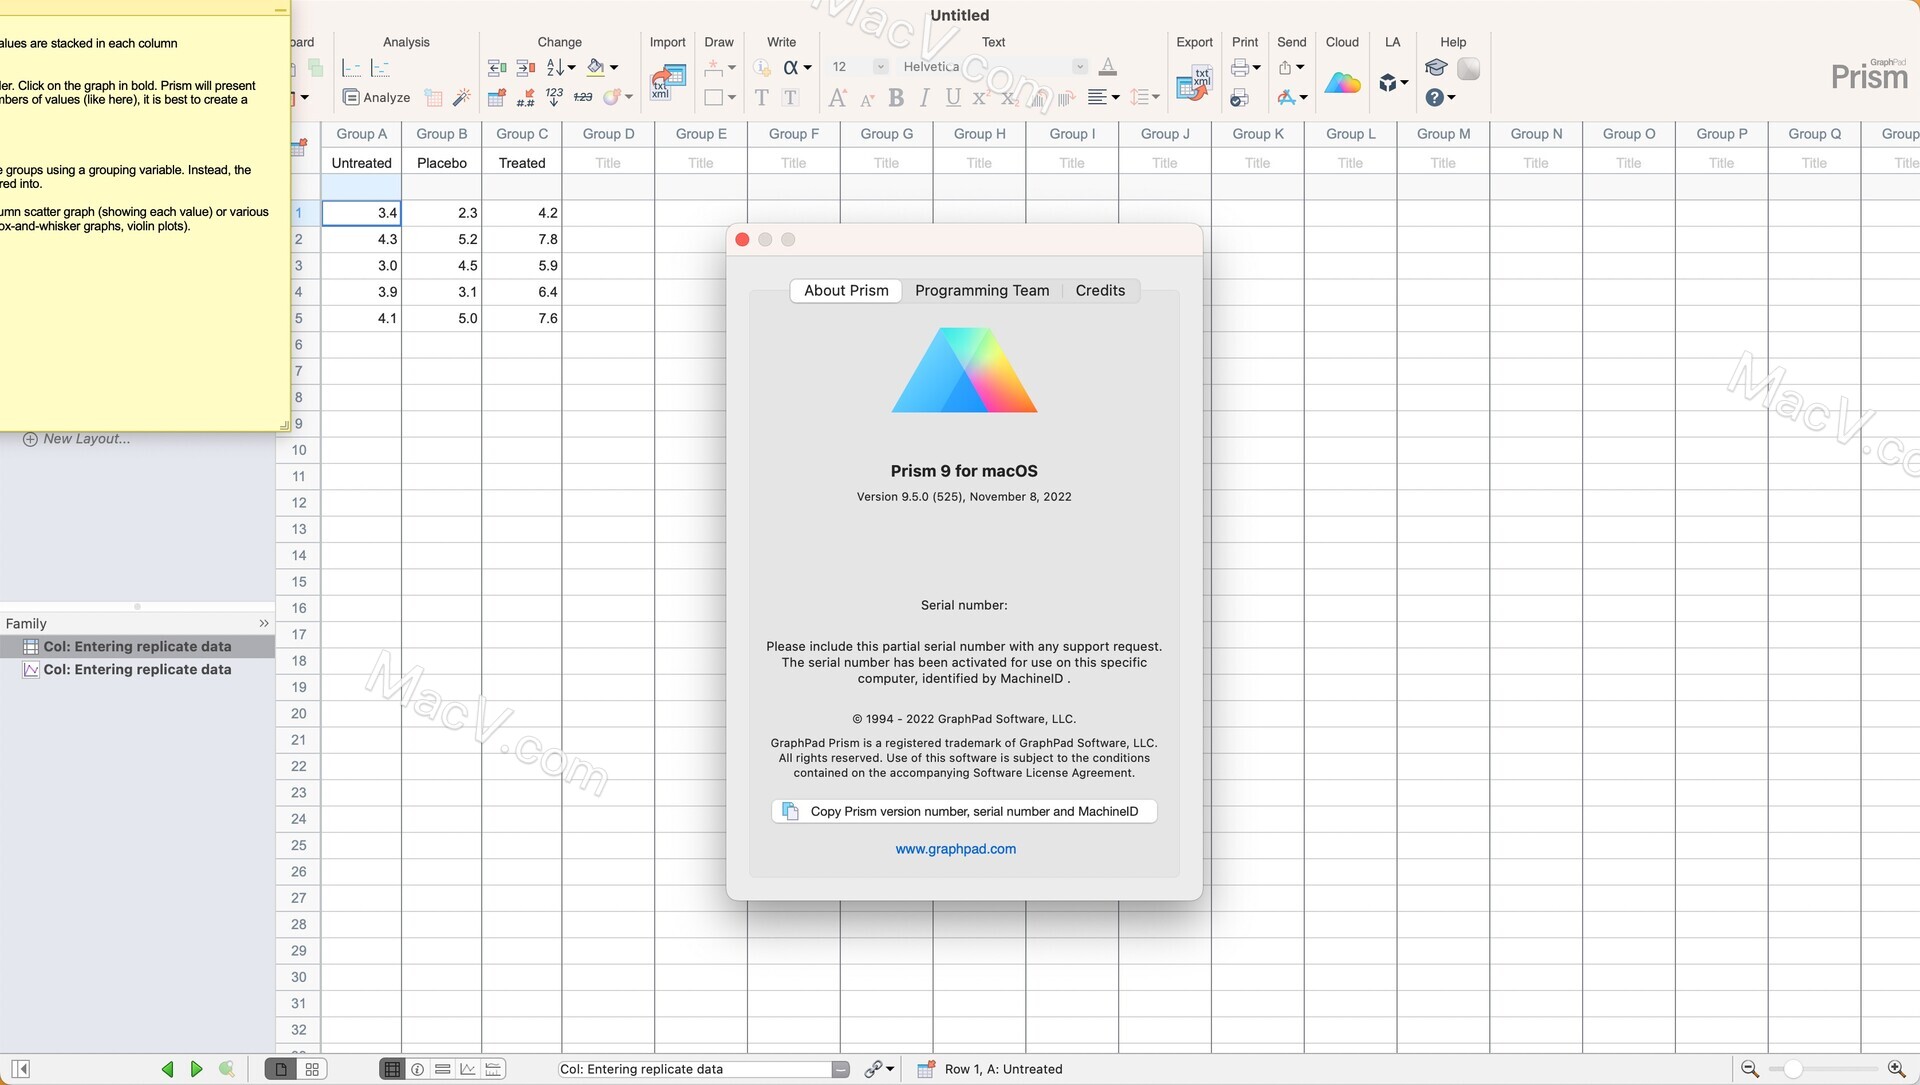1920x1085 pixels.
Task: Expand the Family panel chevron
Action: (264, 623)
